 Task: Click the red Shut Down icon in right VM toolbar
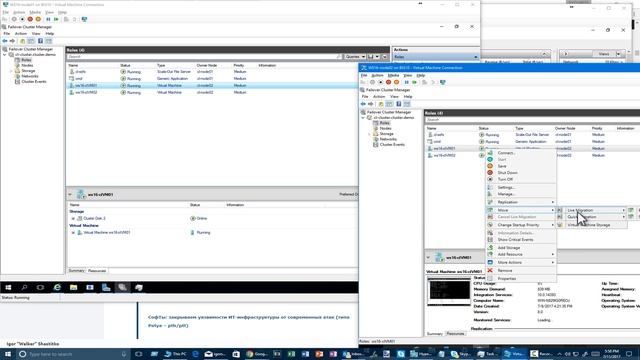[x=389, y=82]
